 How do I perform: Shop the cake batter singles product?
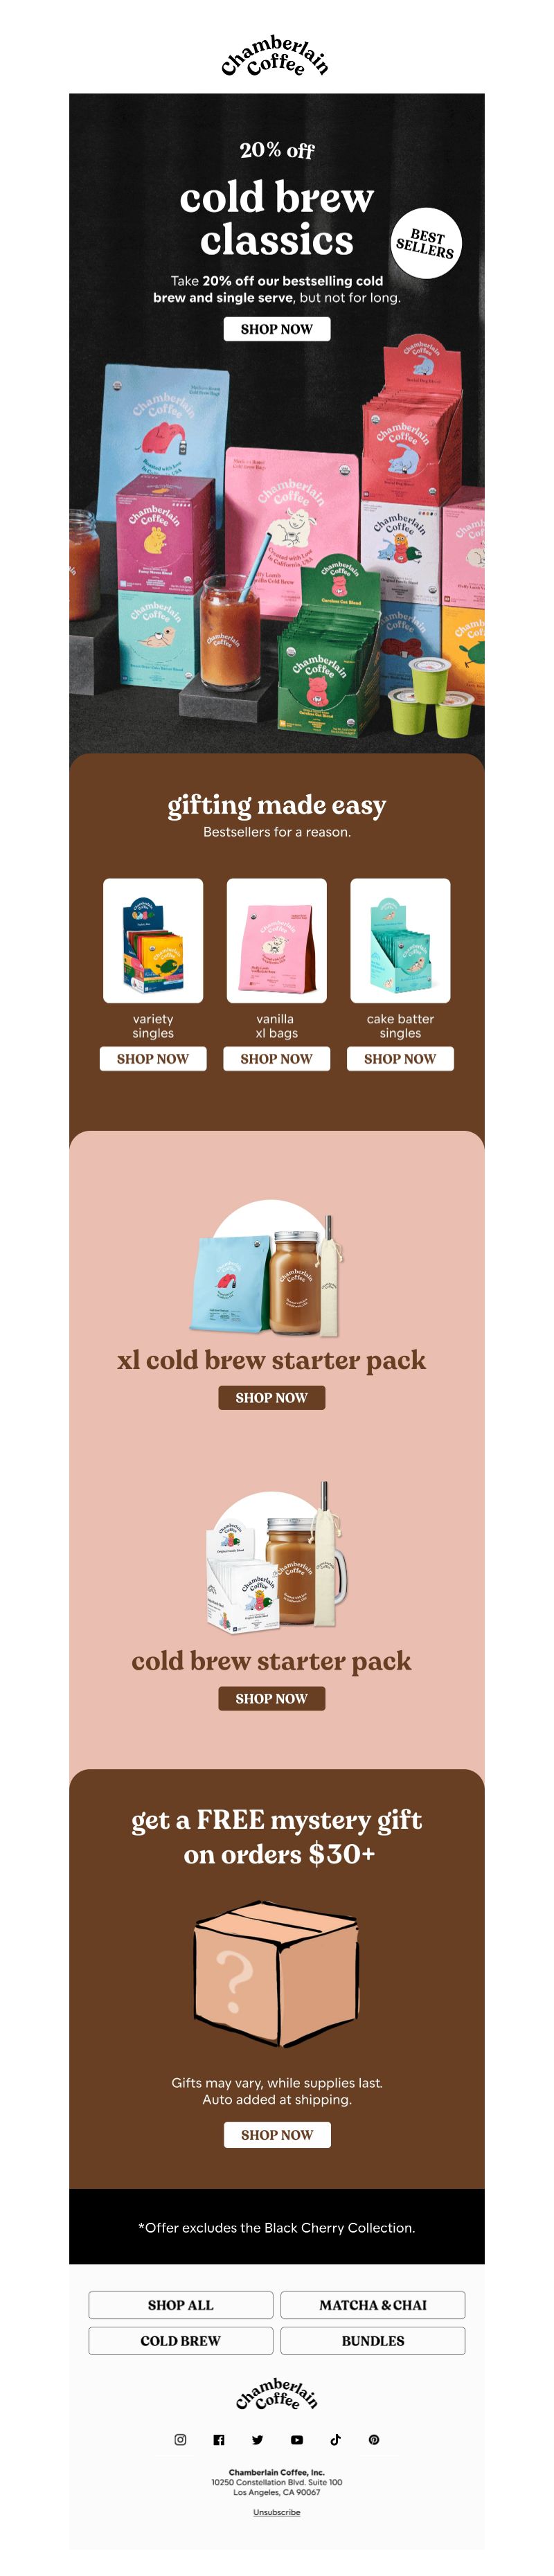pyautogui.click(x=400, y=1058)
